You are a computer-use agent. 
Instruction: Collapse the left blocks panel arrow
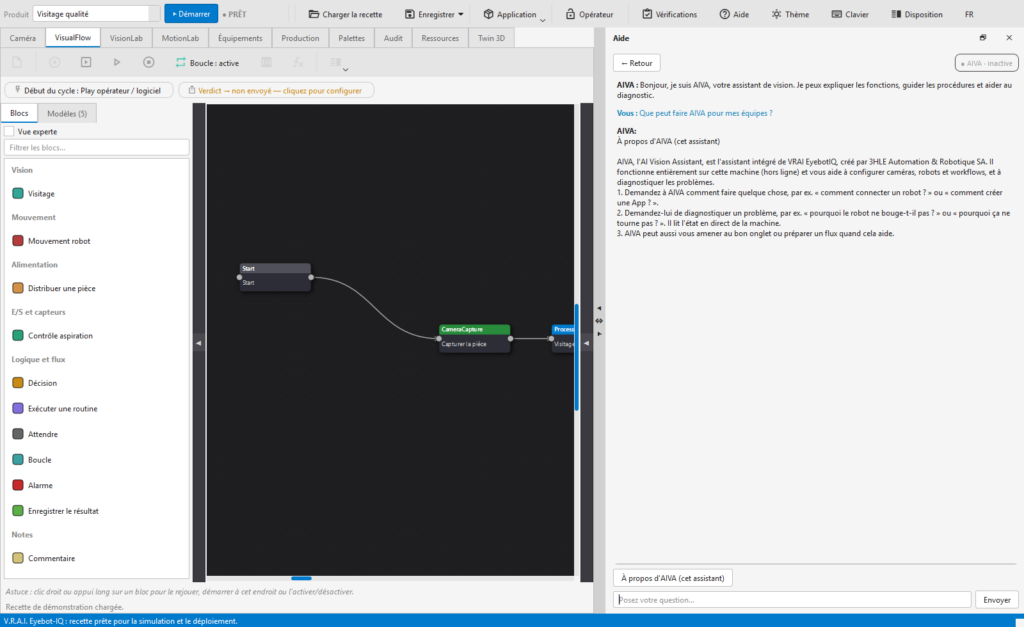[x=199, y=343]
